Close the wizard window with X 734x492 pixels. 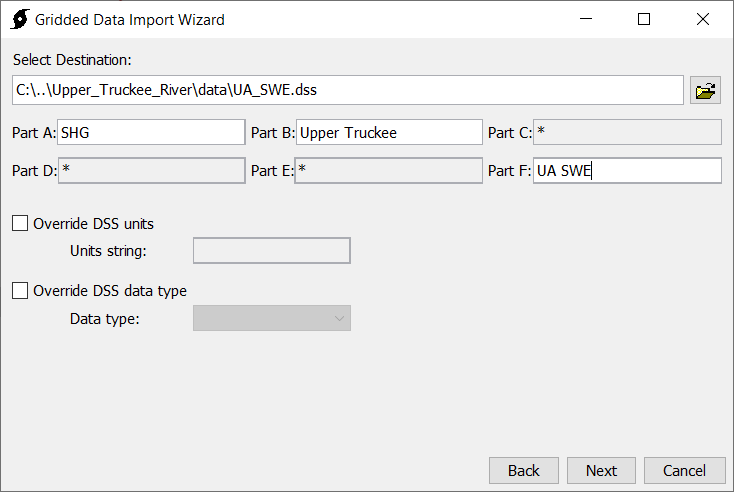coord(703,19)
